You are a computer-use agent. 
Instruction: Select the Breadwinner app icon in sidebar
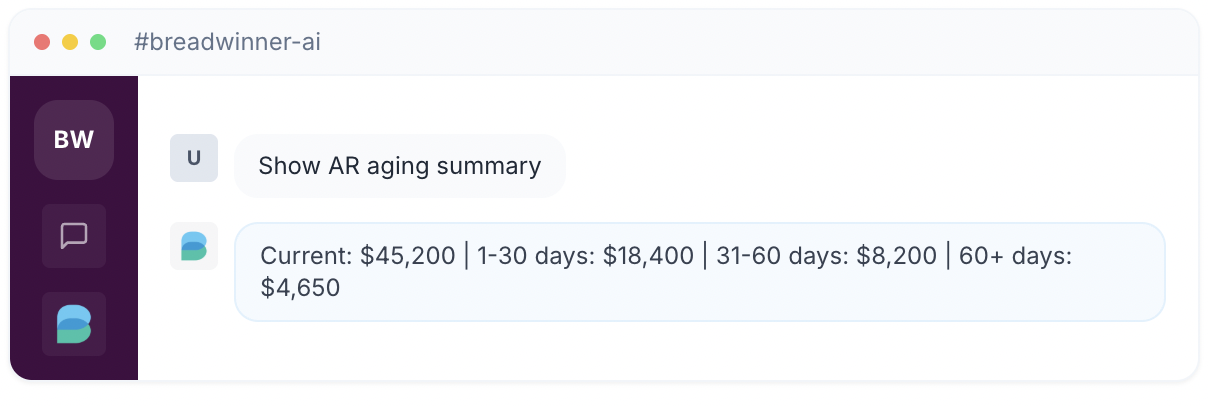(74, 324)
